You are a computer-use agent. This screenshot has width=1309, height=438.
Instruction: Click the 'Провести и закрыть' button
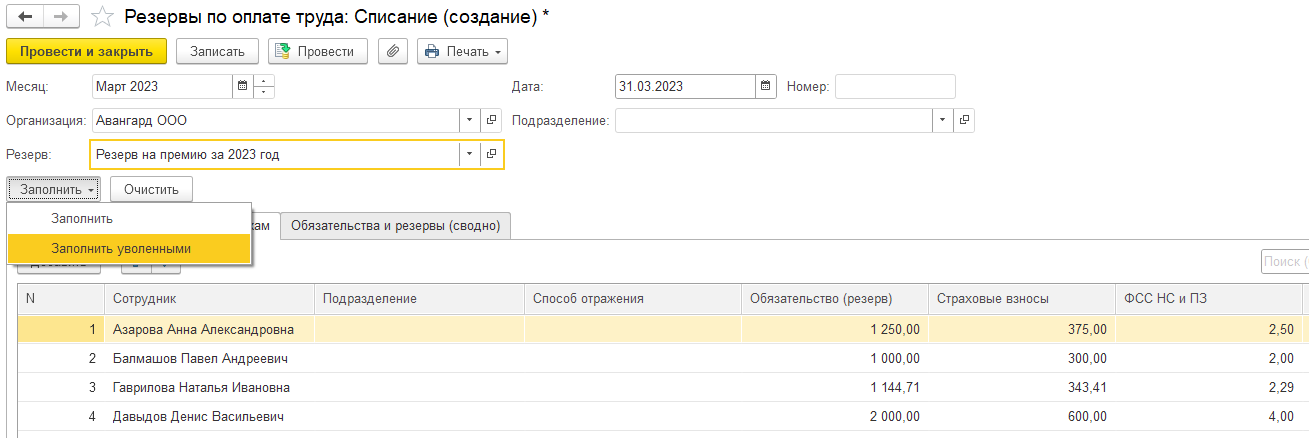pos(86,51)
